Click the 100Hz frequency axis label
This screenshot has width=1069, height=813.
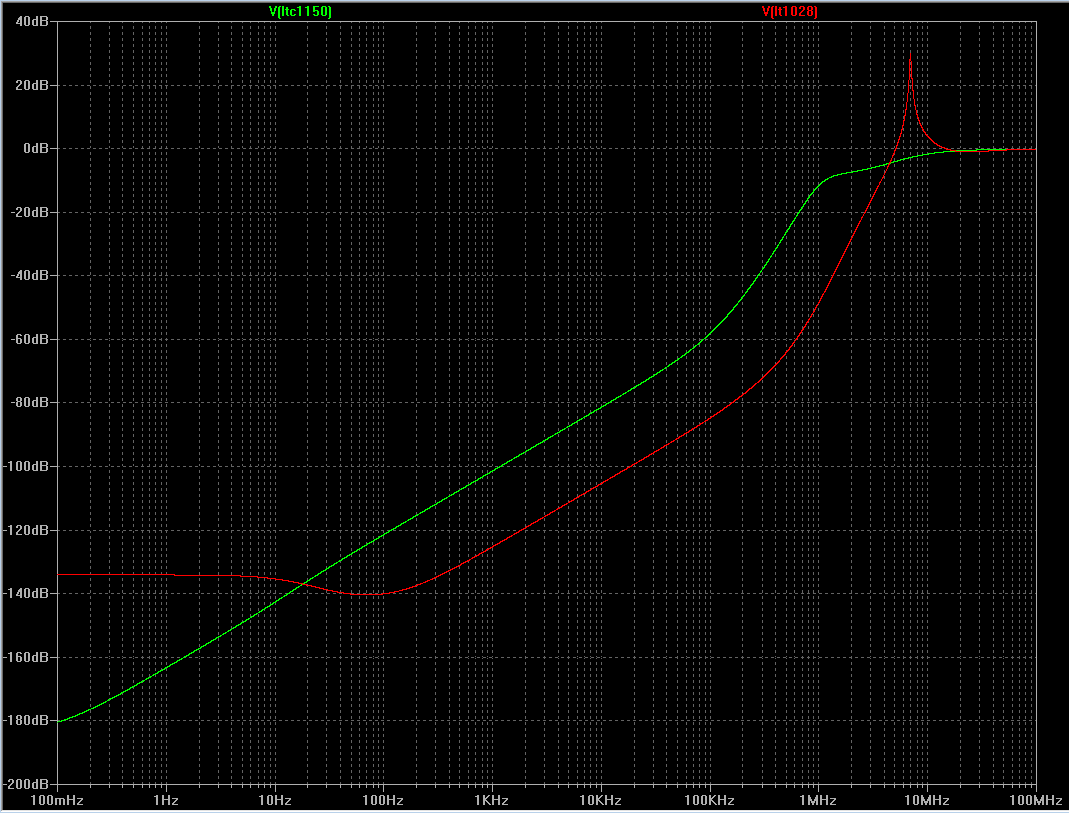383,801
